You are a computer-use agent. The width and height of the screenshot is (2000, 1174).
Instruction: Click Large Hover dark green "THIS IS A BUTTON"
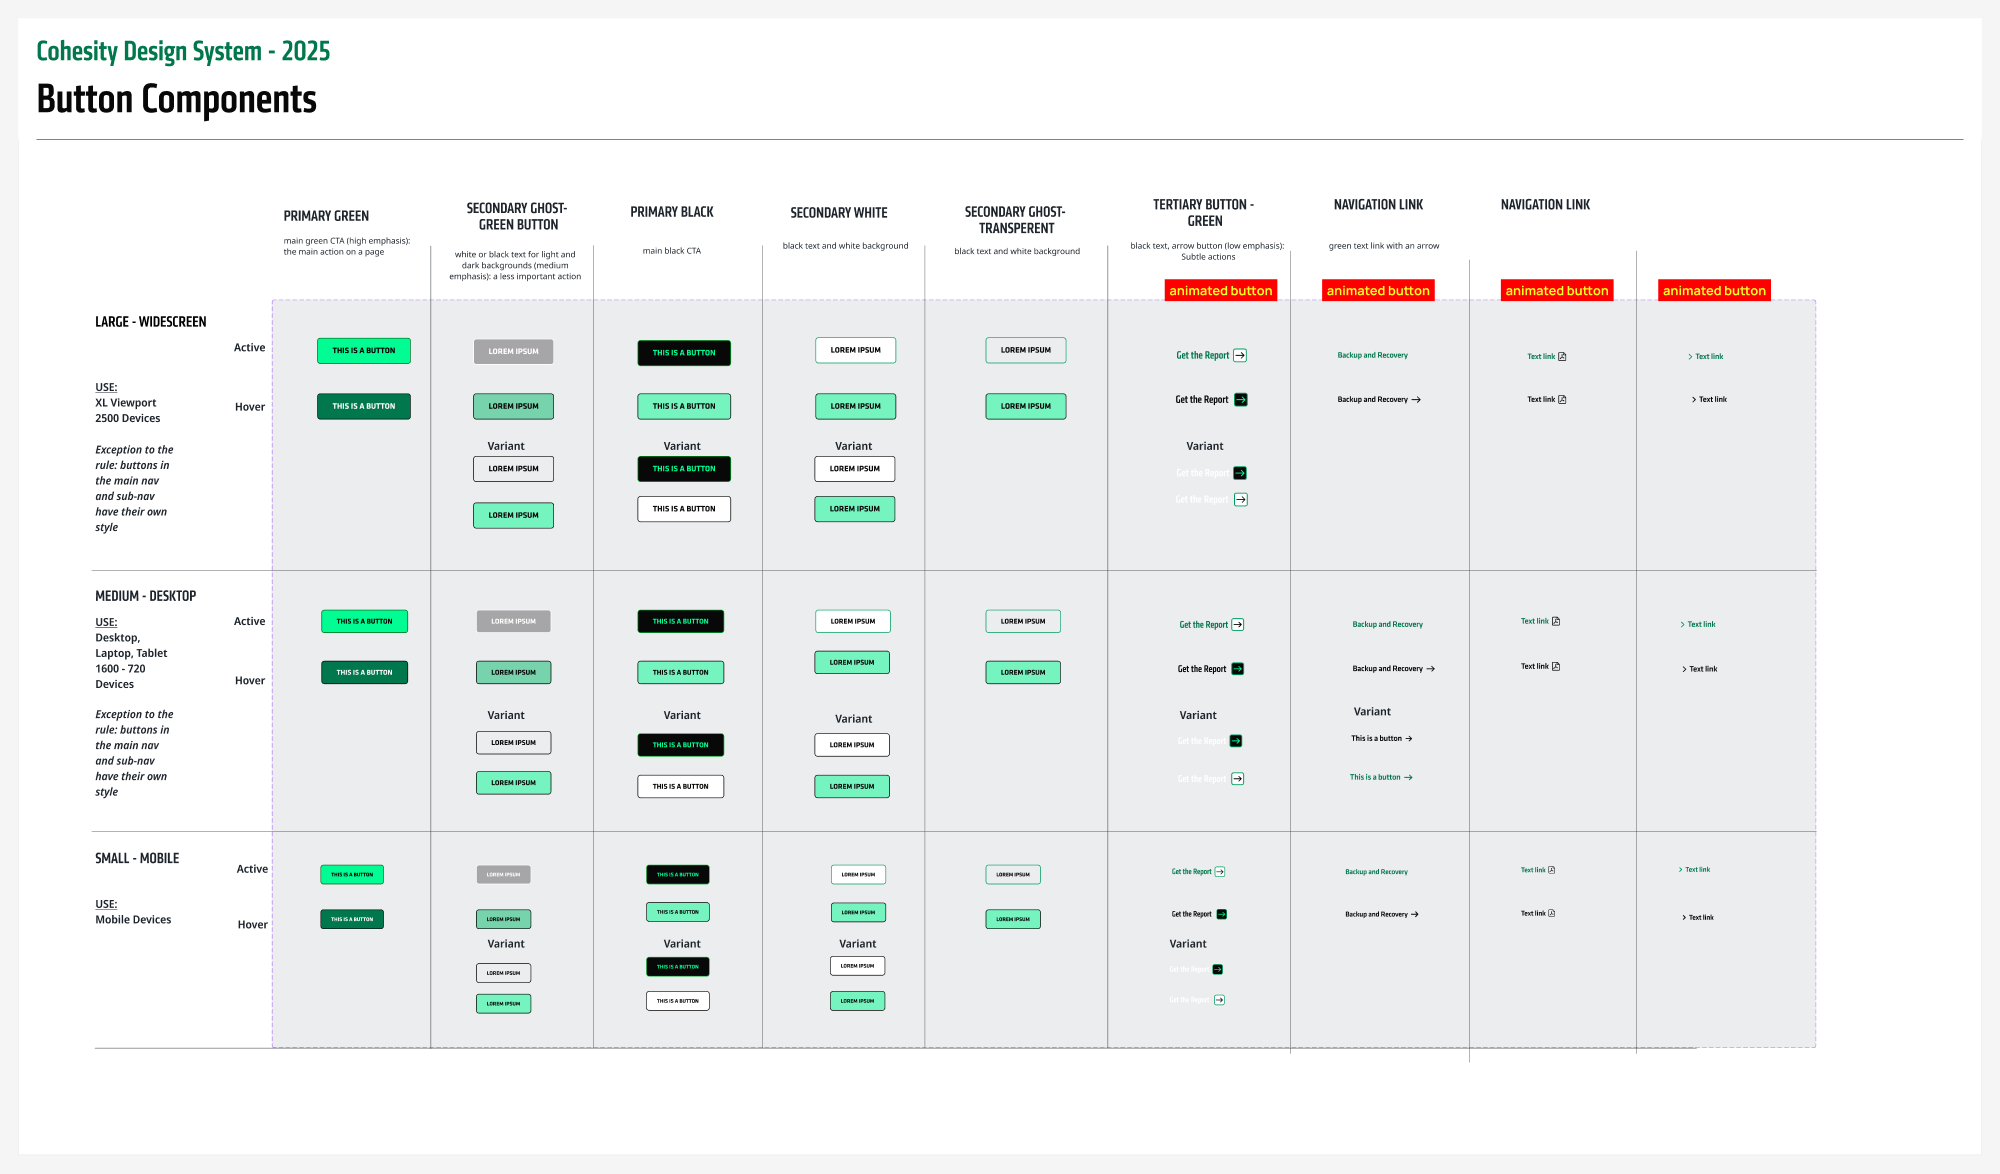click(x=364, y=406)
